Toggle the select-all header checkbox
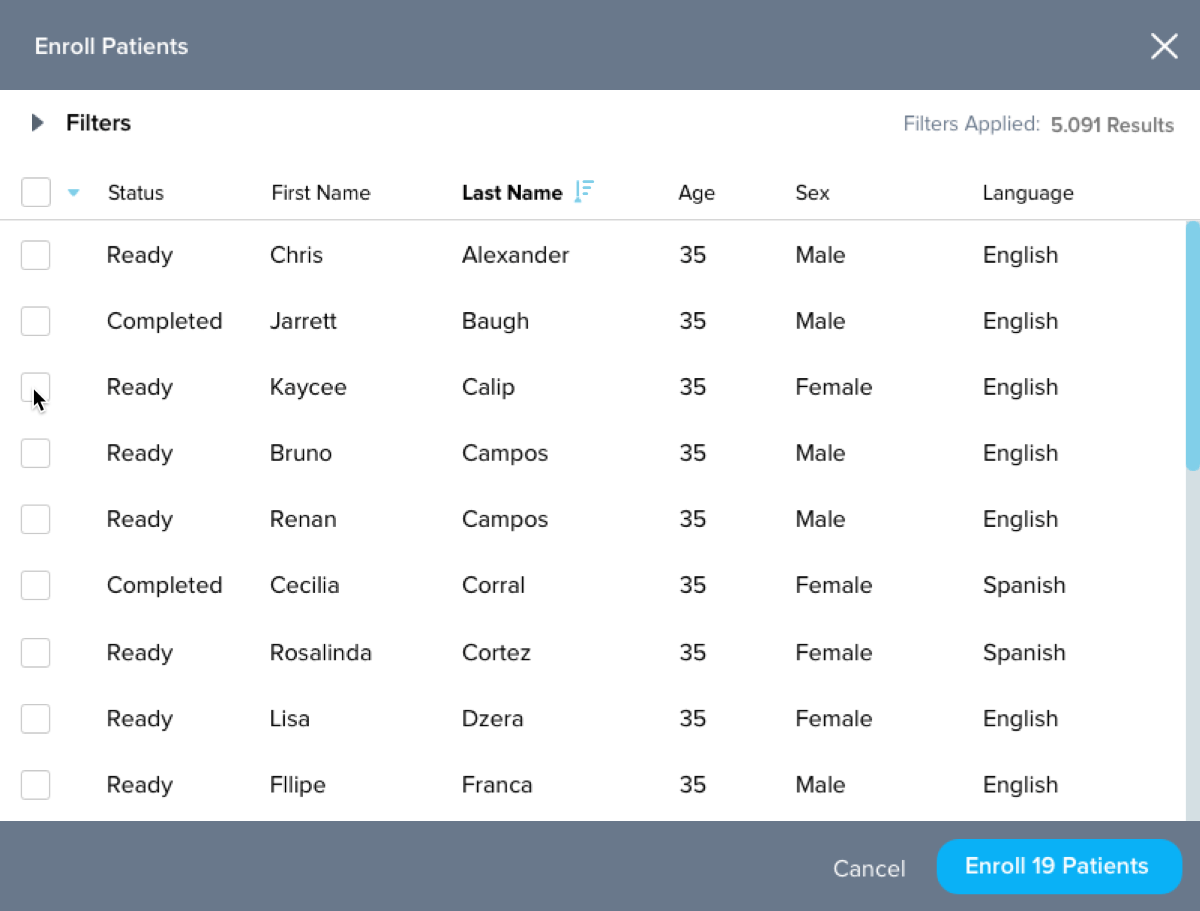 coord(36,192)
